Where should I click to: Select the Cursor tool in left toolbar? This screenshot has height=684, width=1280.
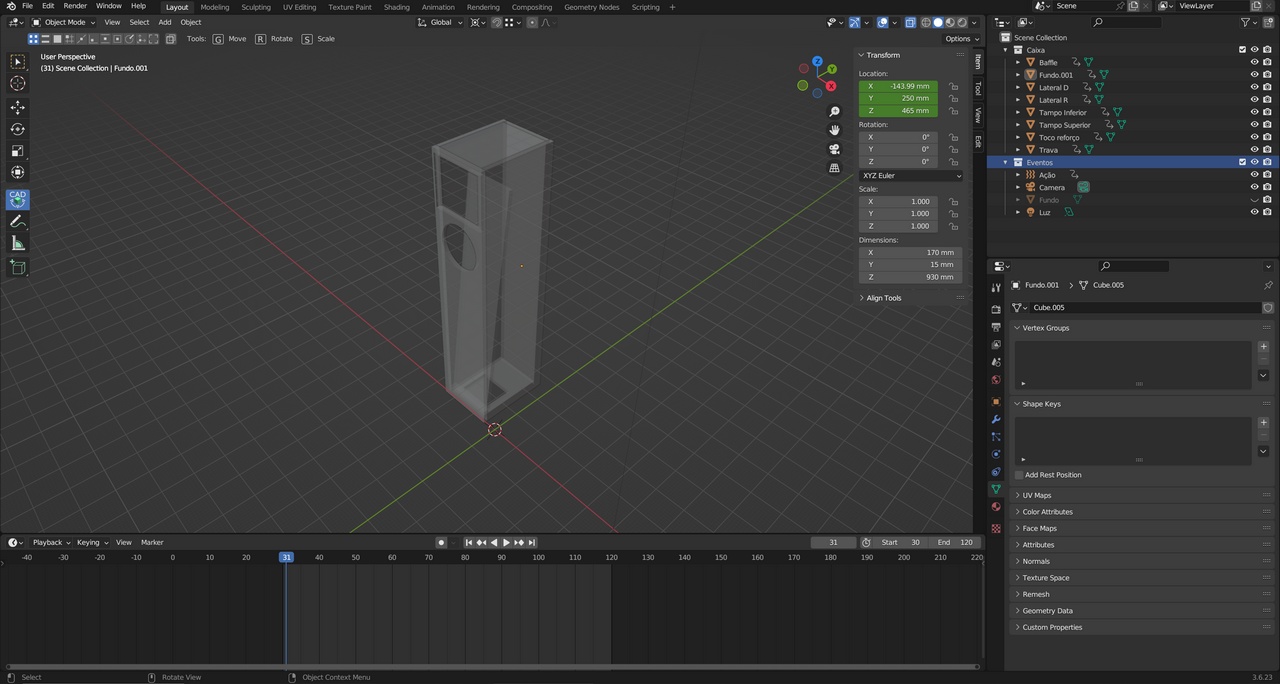tap(17, 84)
